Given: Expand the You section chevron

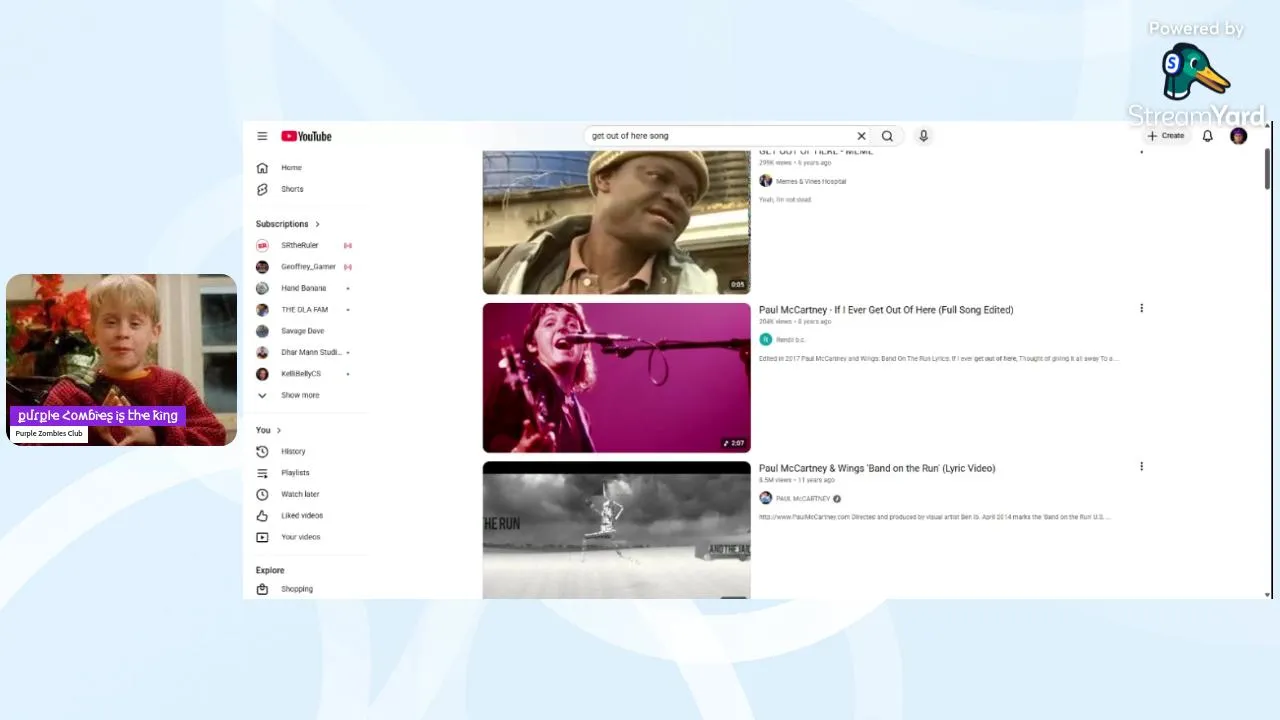Looking at the screenshot, I should 278,430.
